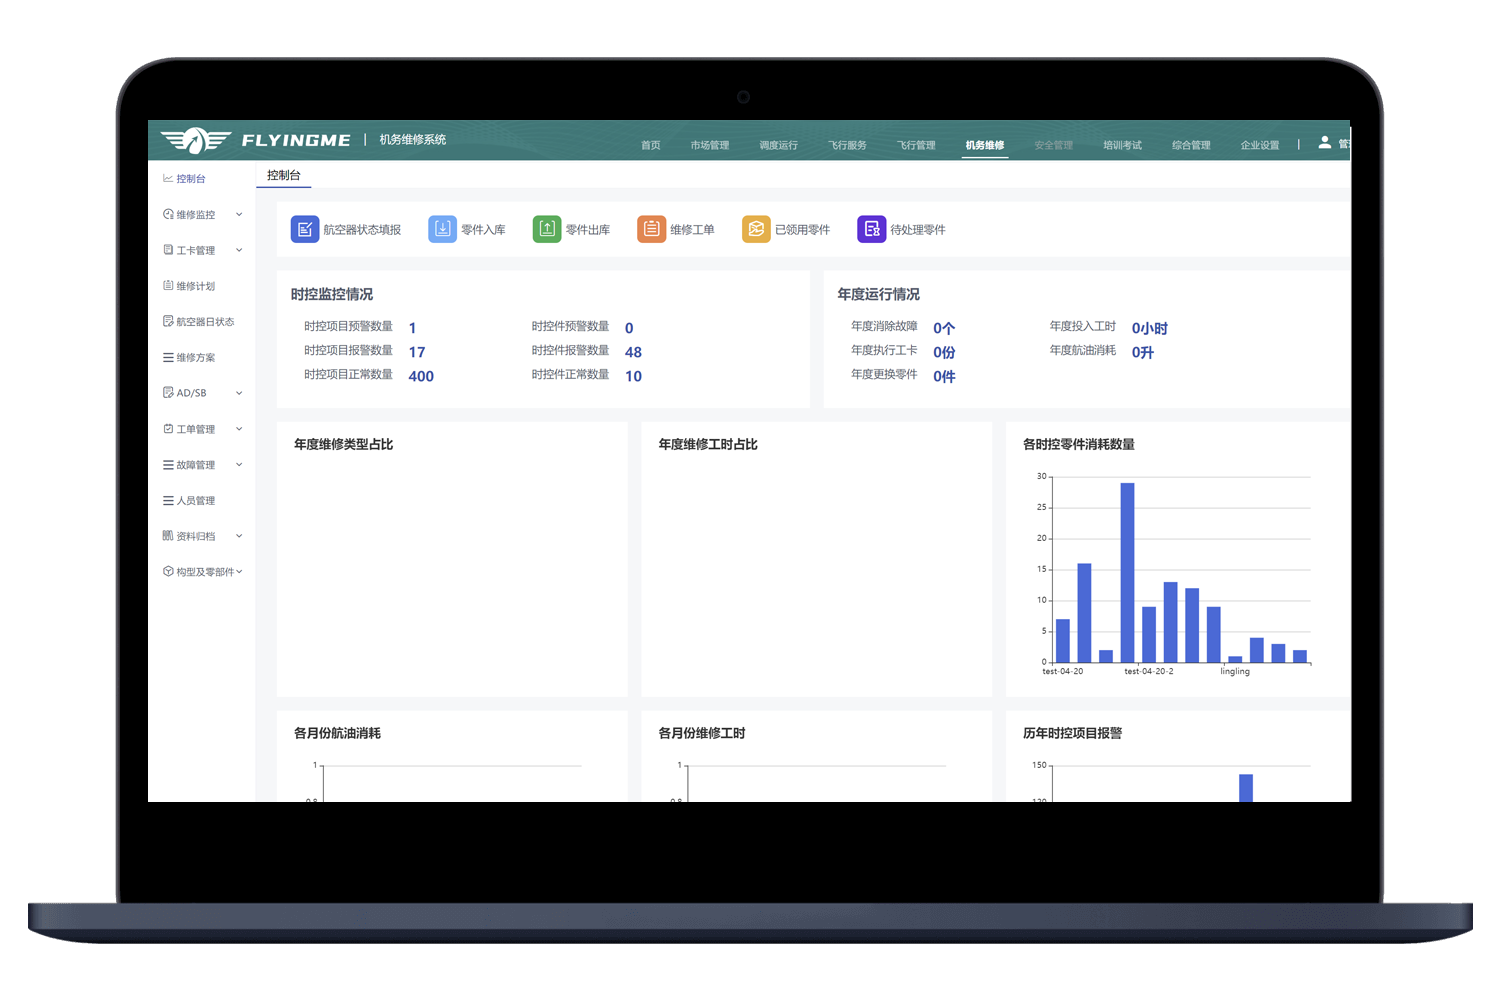Click the tallest bar in 各时控零件消耗数量 chart
The image size is (1500, 1000).
click(1127, 572)
